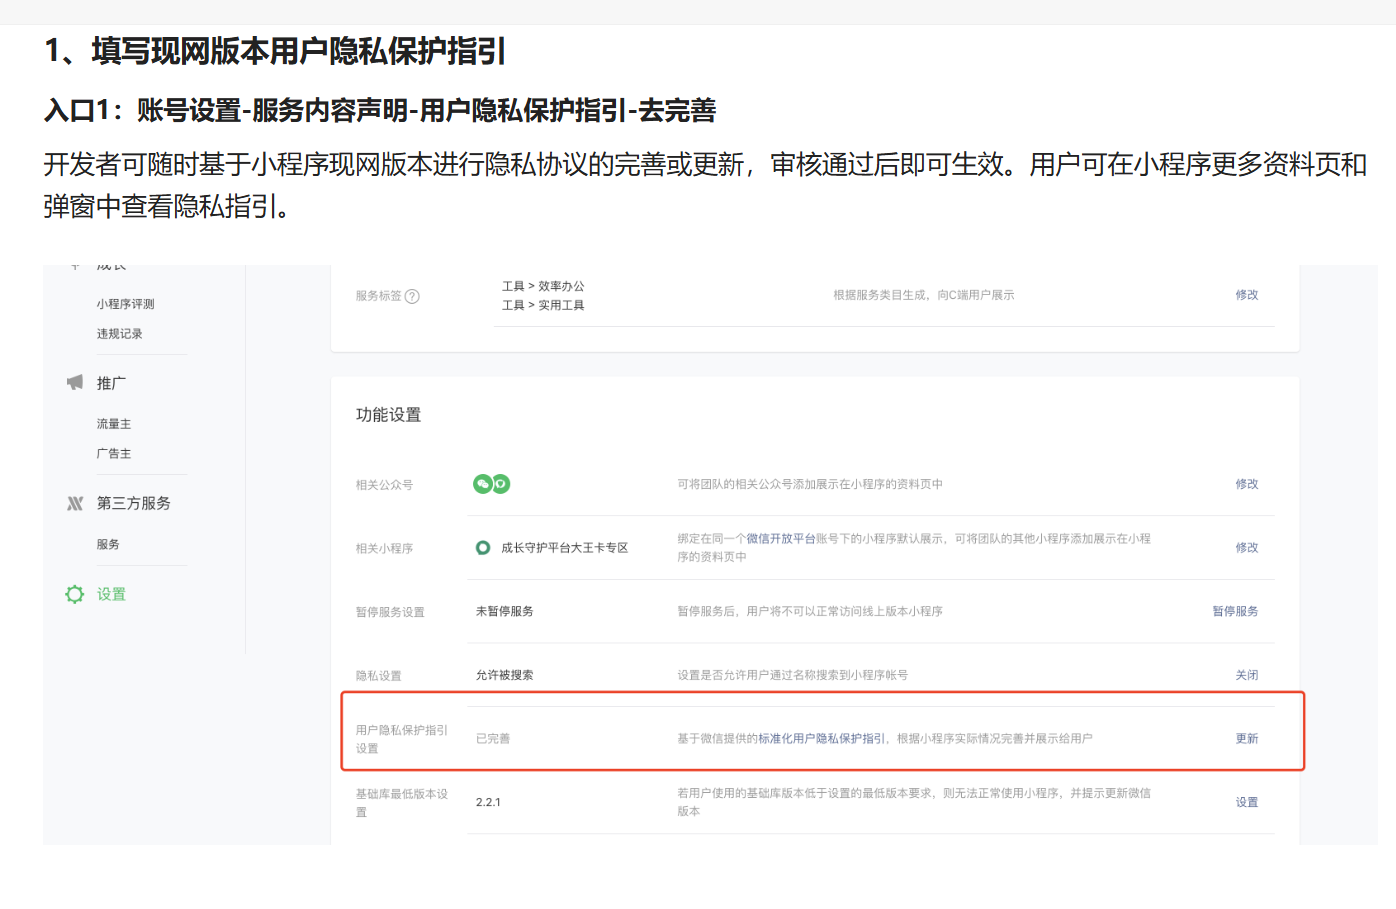Click the 相关小程序 label
The width and height of the screenshot is (1396, 909).
385,549
